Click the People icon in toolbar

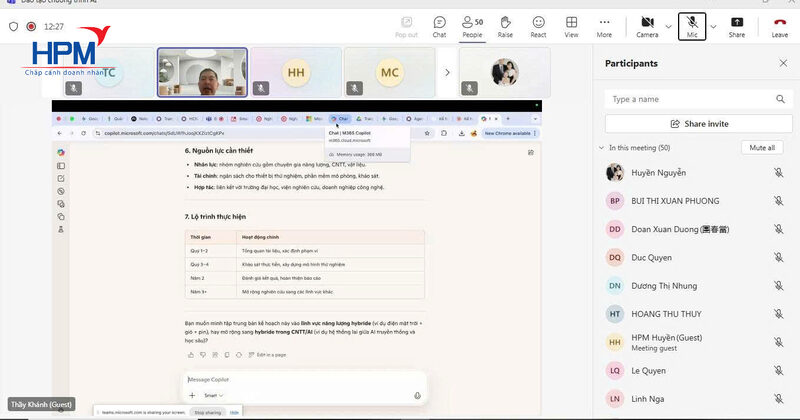coord(471,25)
